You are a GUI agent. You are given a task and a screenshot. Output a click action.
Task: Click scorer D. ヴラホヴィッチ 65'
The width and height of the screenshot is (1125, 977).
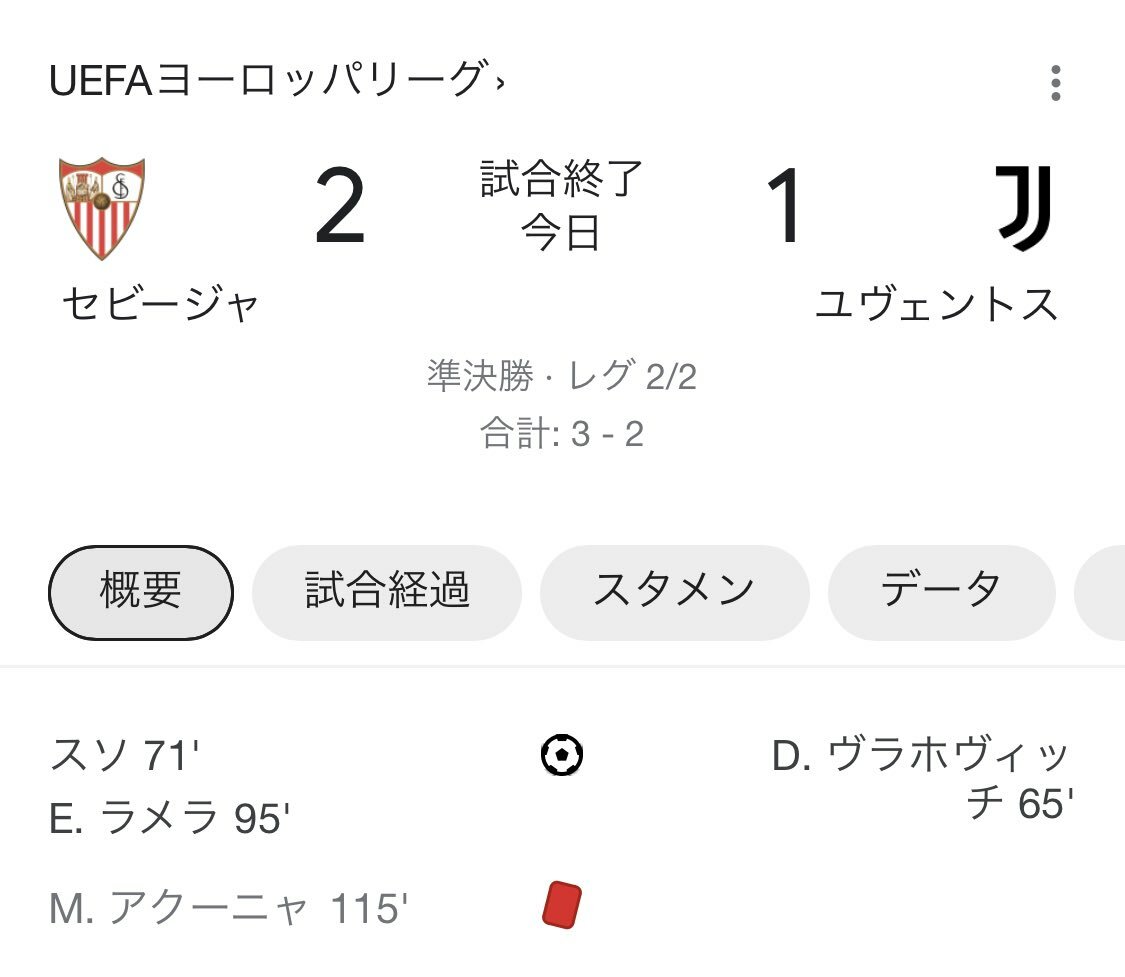[x=923, y=778]
